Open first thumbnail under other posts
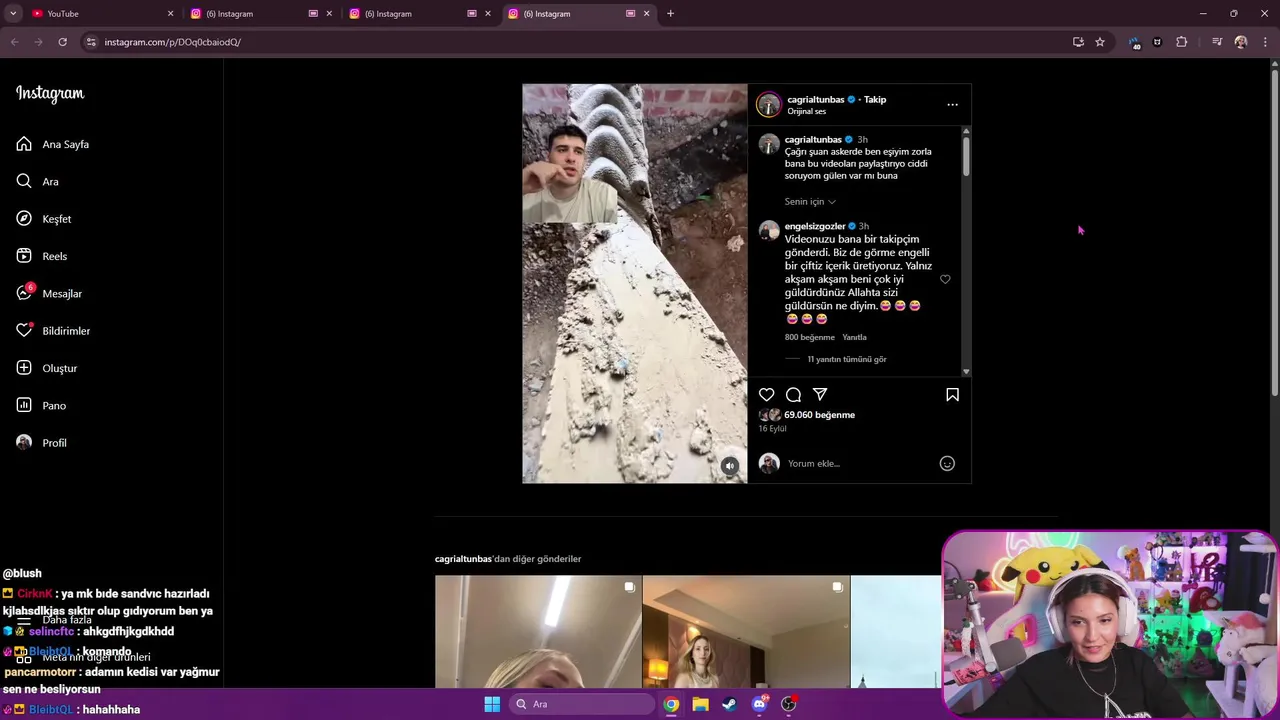This screenshot has width=1280, height=720. (x=538, y=632)
